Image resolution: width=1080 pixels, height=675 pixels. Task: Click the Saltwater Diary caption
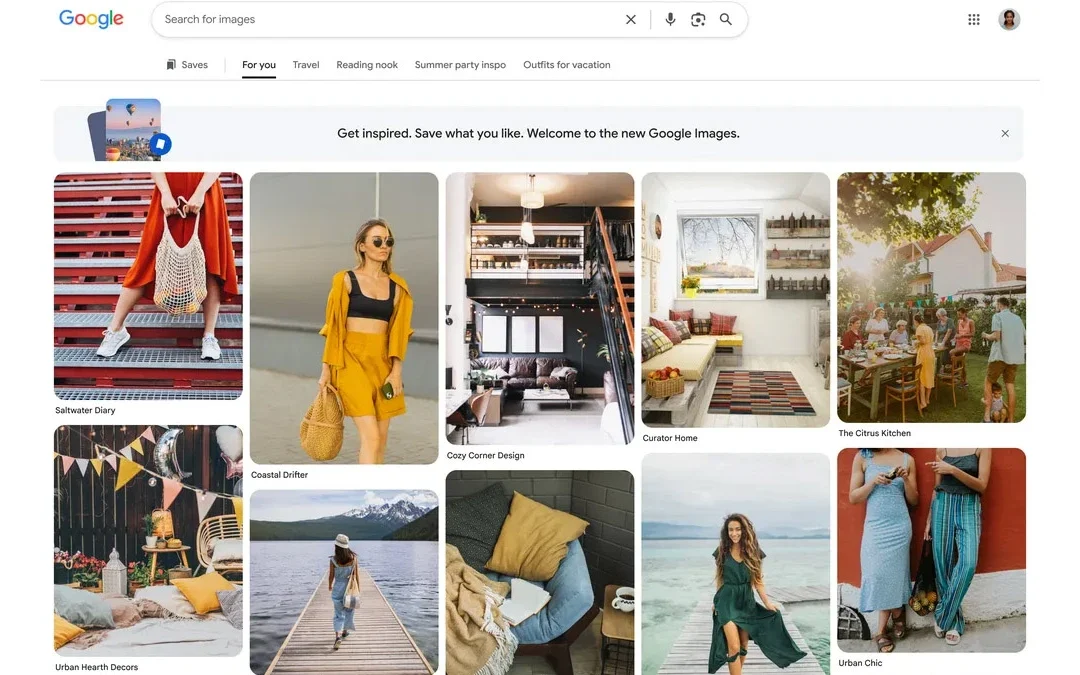point(85,411)
